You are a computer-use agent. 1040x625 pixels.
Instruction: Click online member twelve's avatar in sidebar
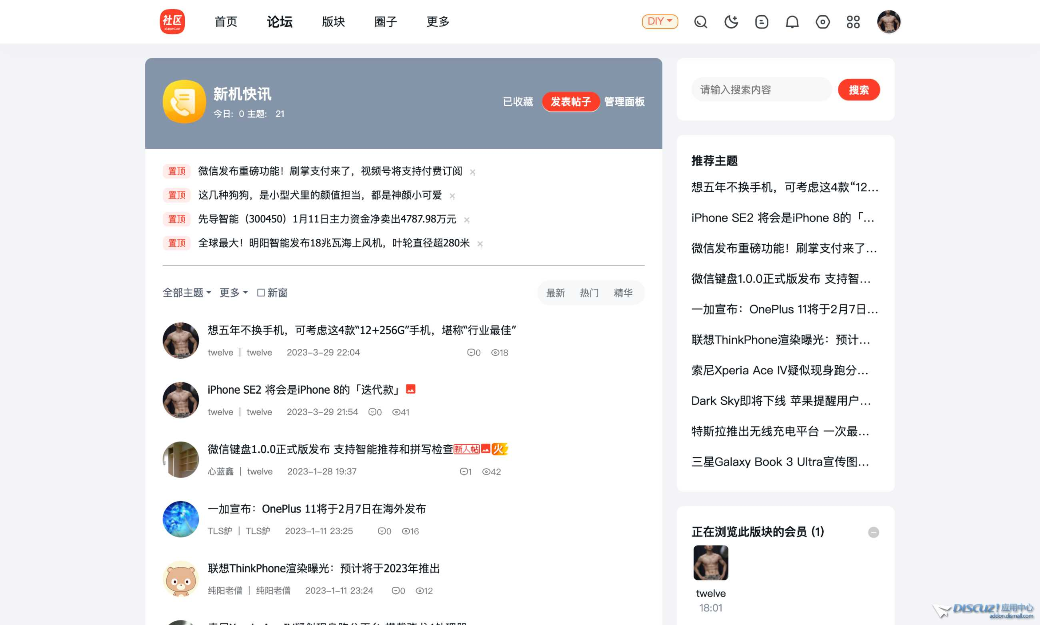pyautogui.click(x=710, y=563)
